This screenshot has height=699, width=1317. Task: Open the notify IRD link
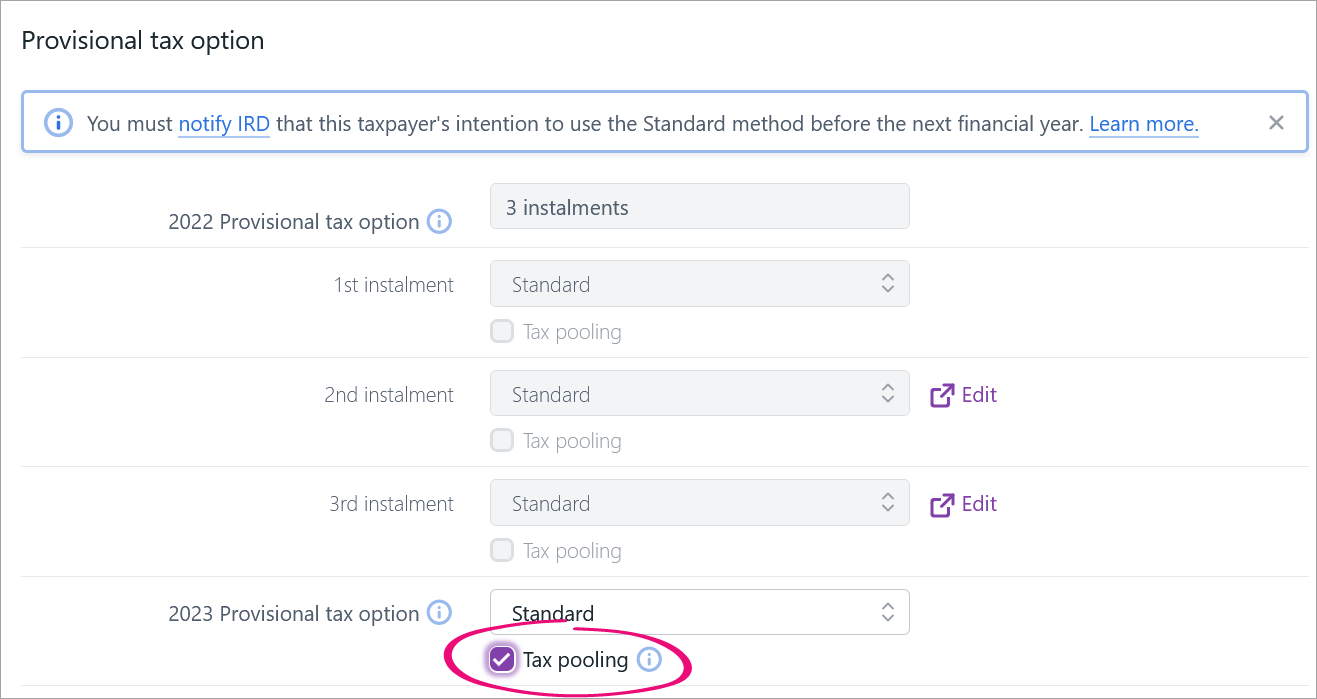[x=224, y=124]
